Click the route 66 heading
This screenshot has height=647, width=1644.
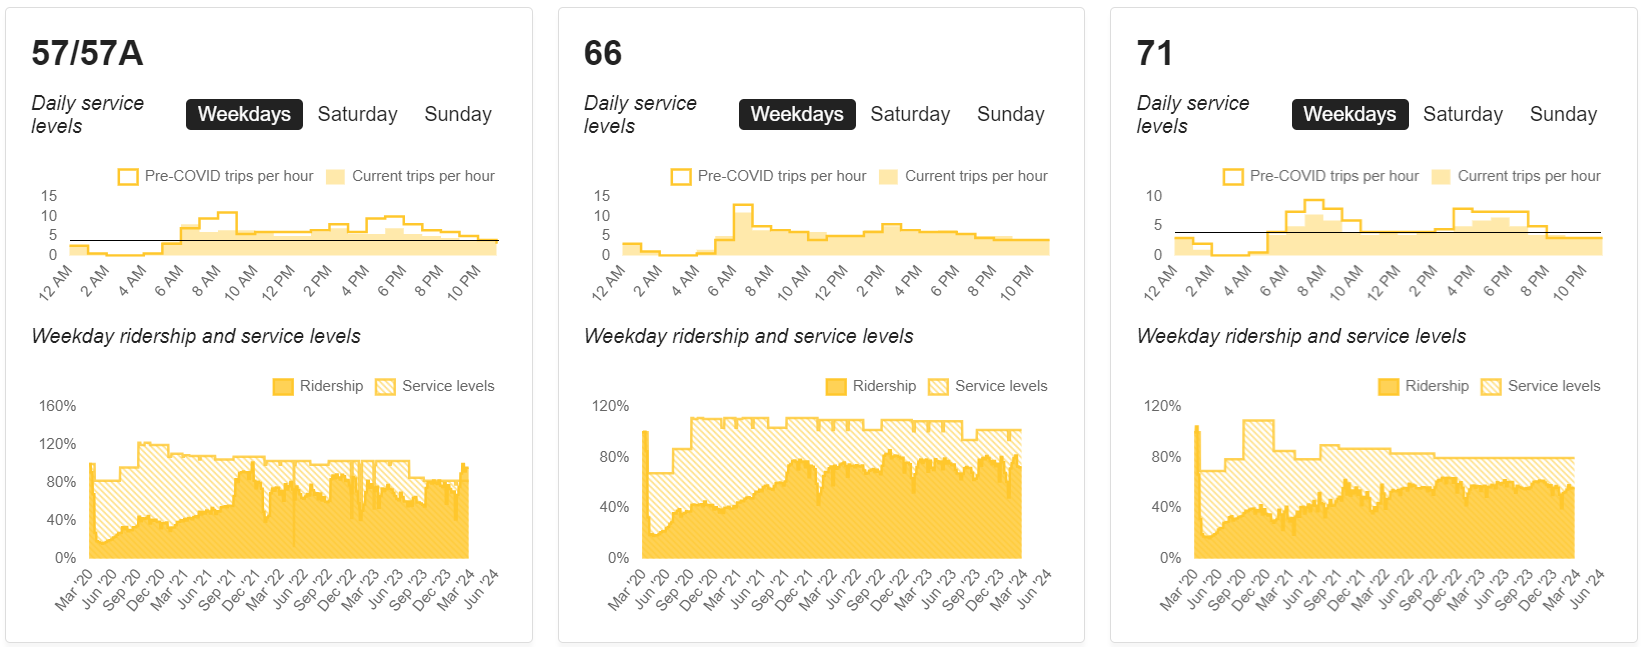click(603, 53)
